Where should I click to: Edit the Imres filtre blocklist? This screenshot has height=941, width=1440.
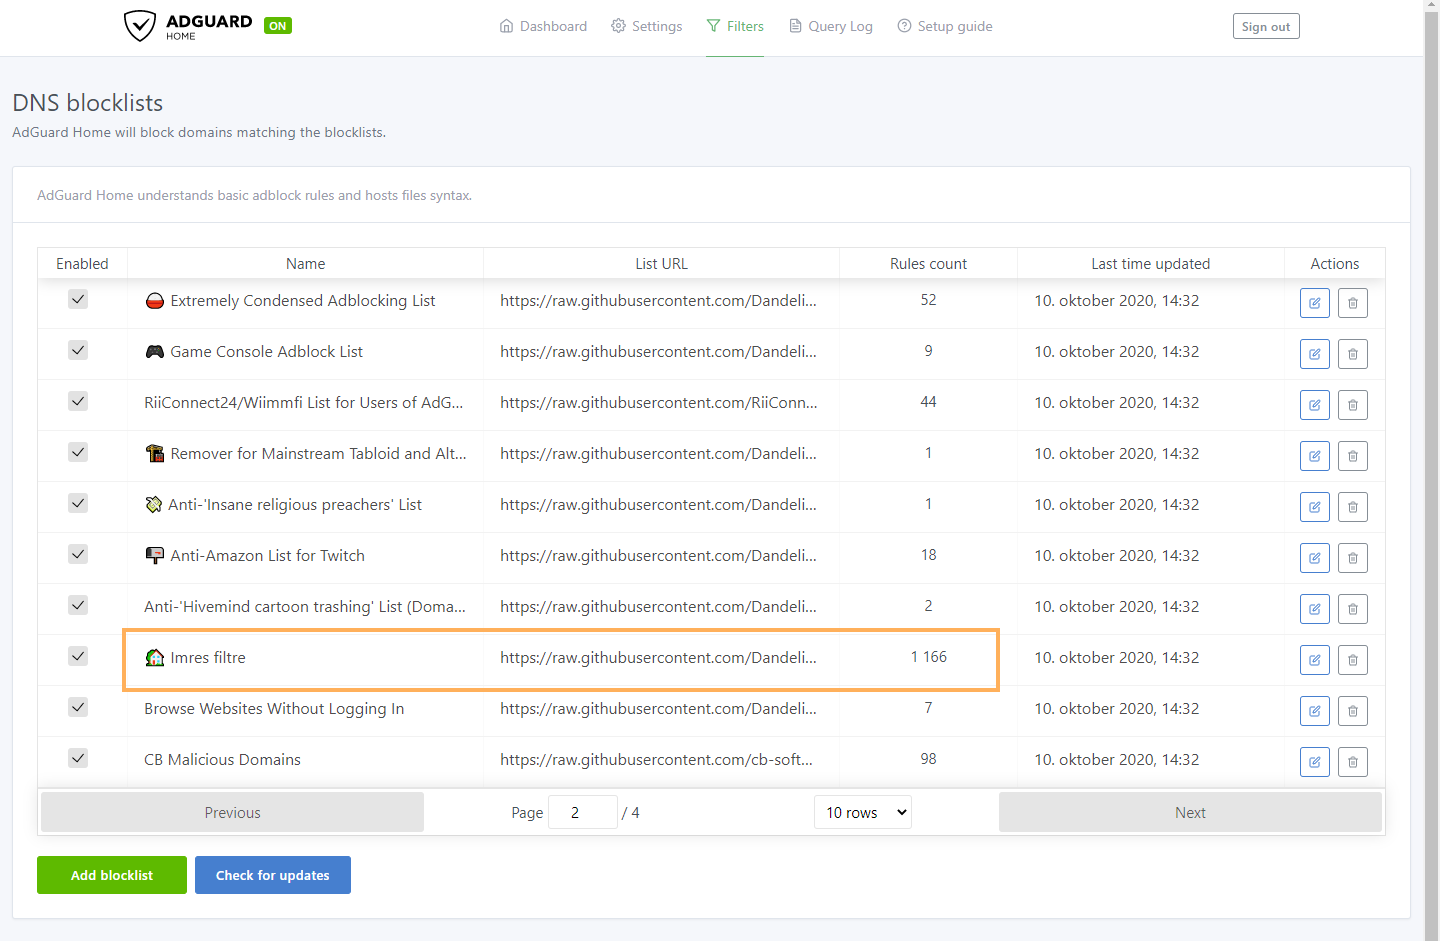tap(1315, 660)
